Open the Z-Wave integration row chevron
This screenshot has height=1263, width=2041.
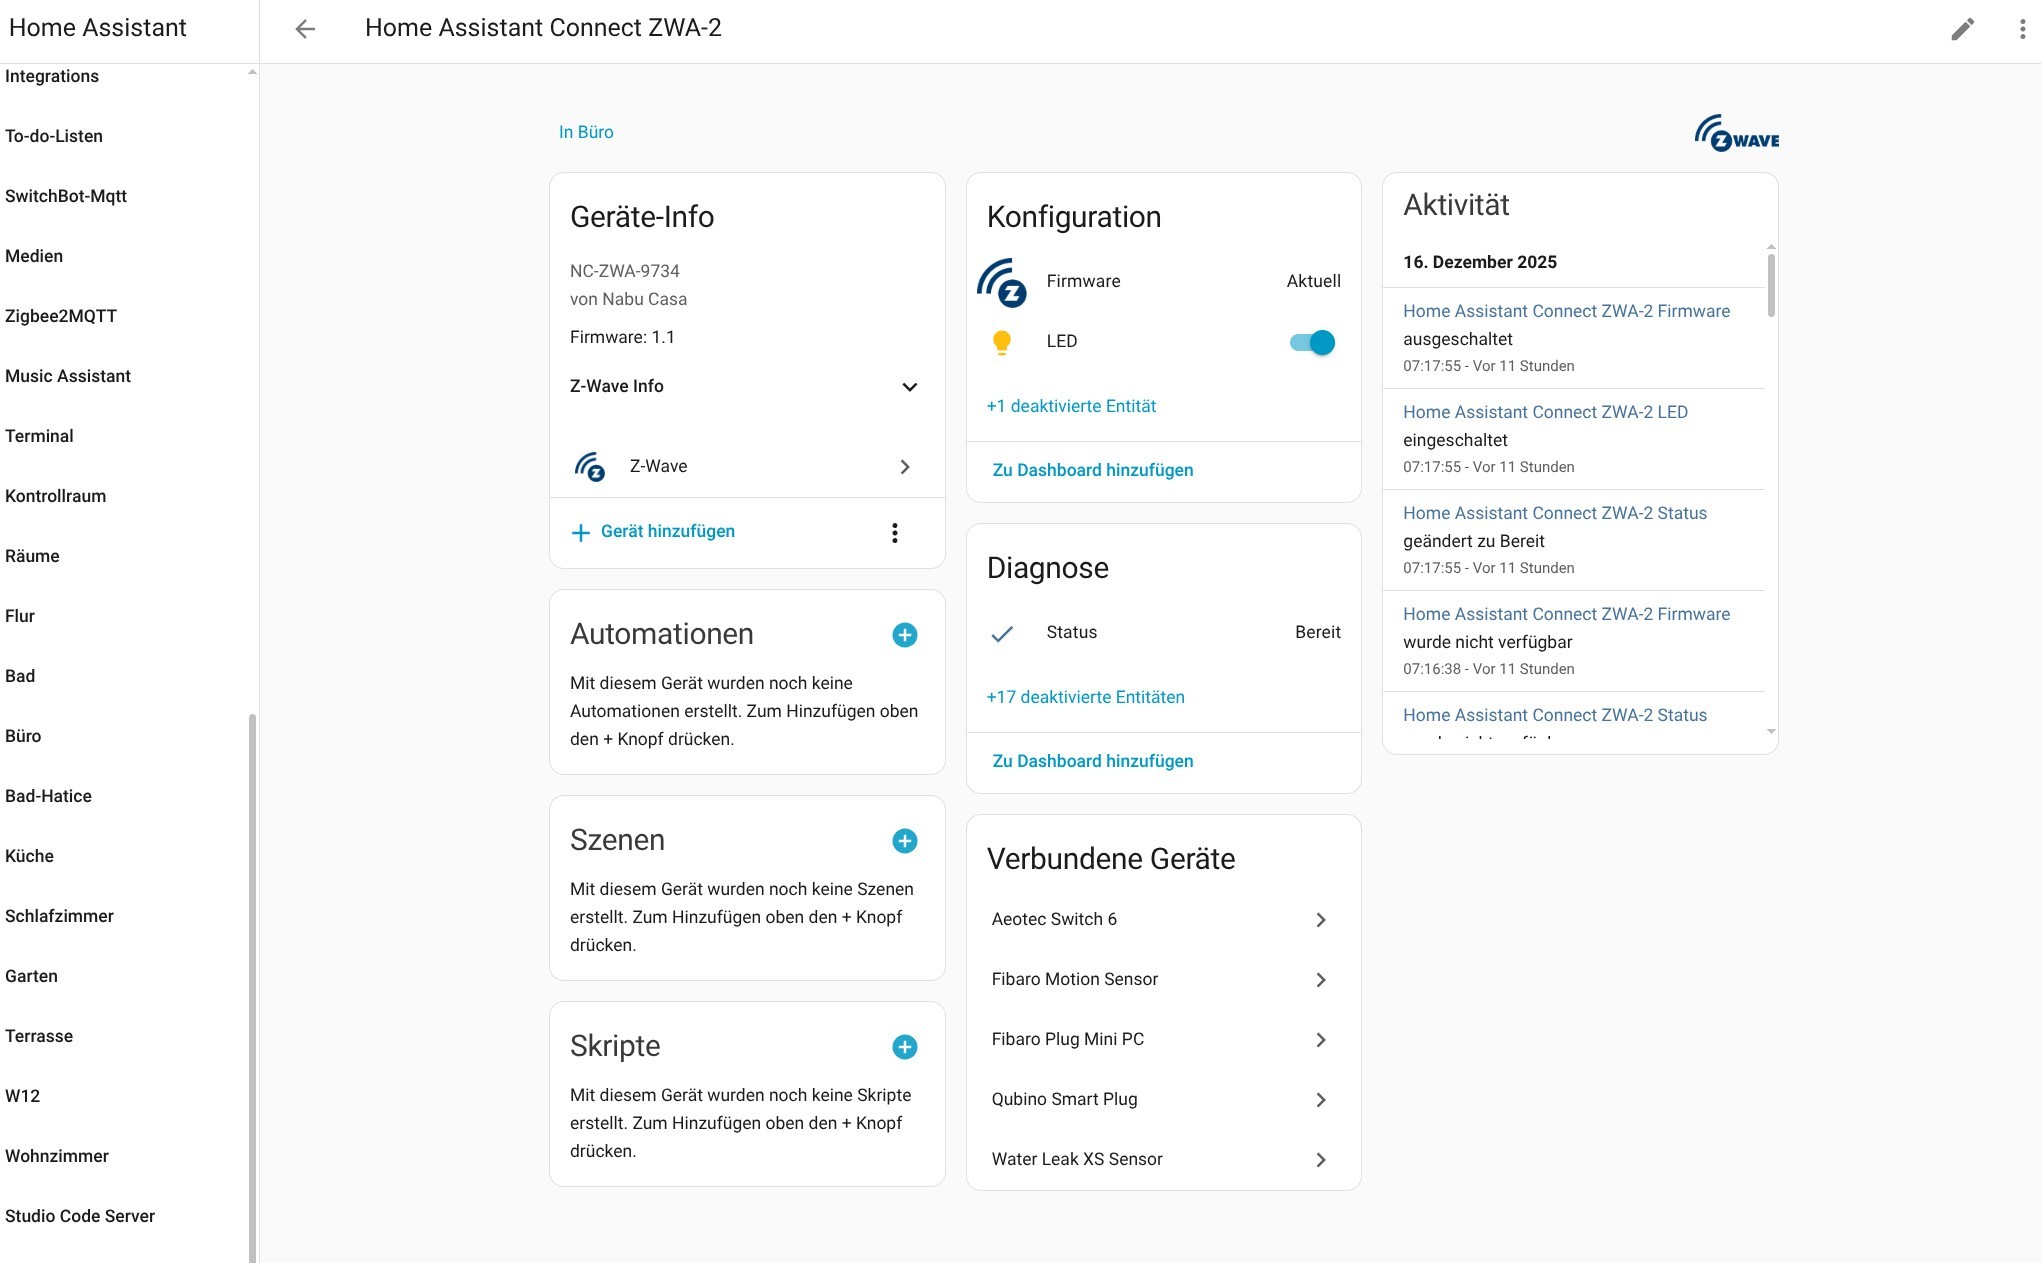(904, 467)
